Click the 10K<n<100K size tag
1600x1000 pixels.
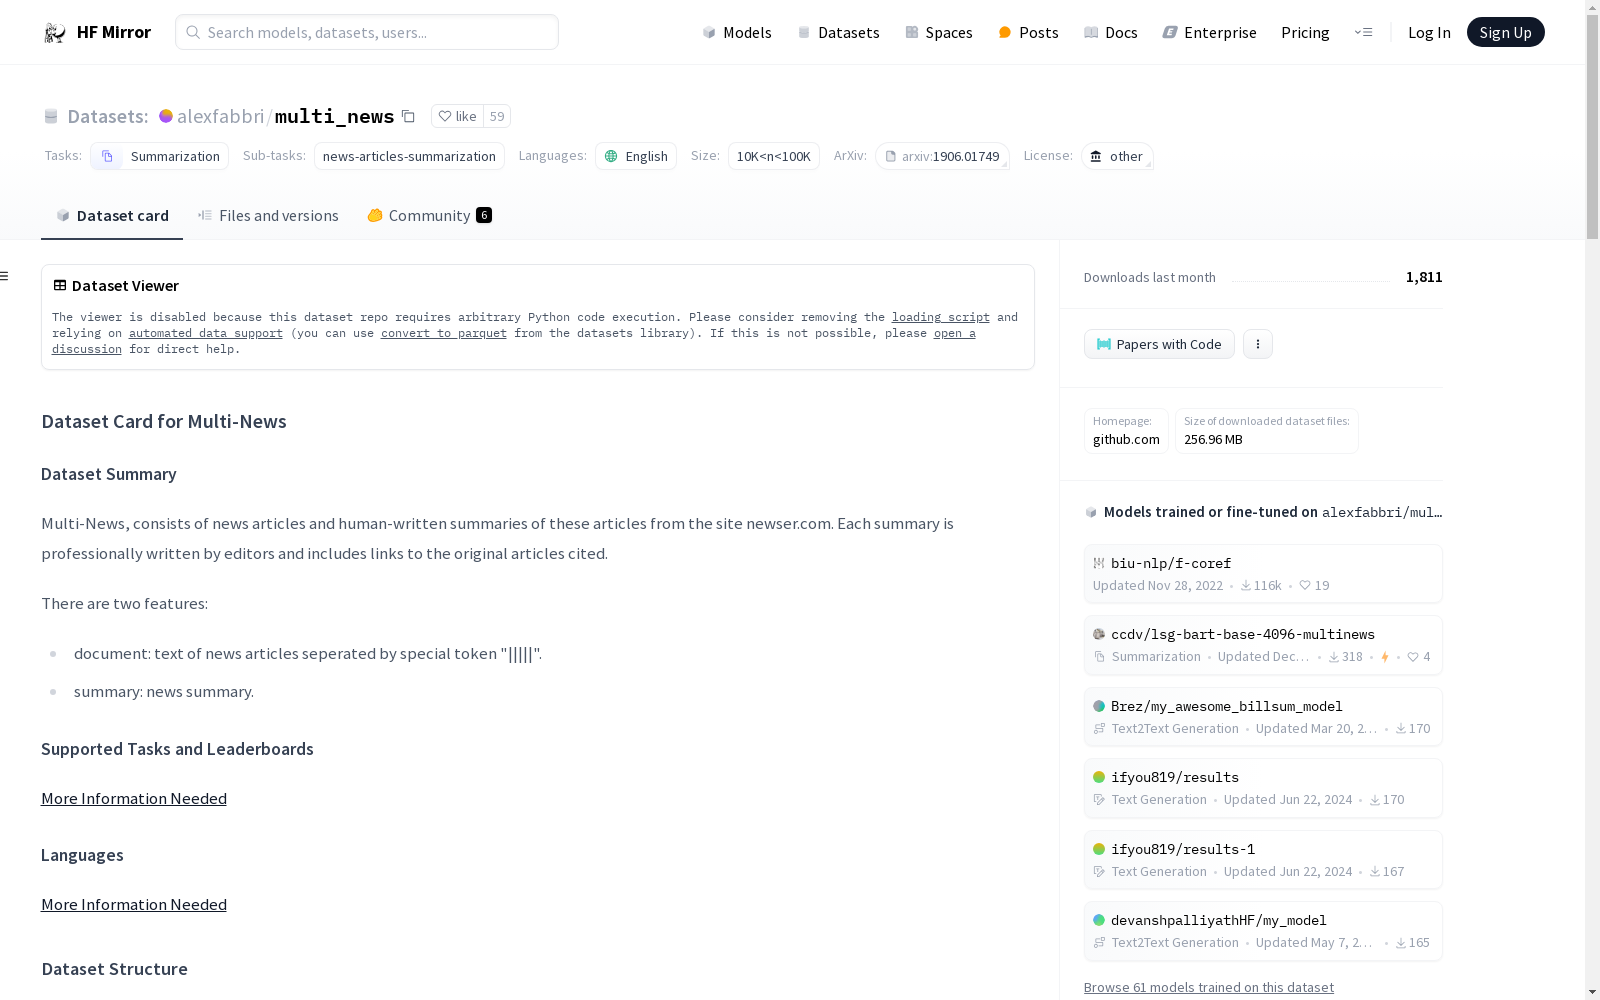click(x=774, y=156)
